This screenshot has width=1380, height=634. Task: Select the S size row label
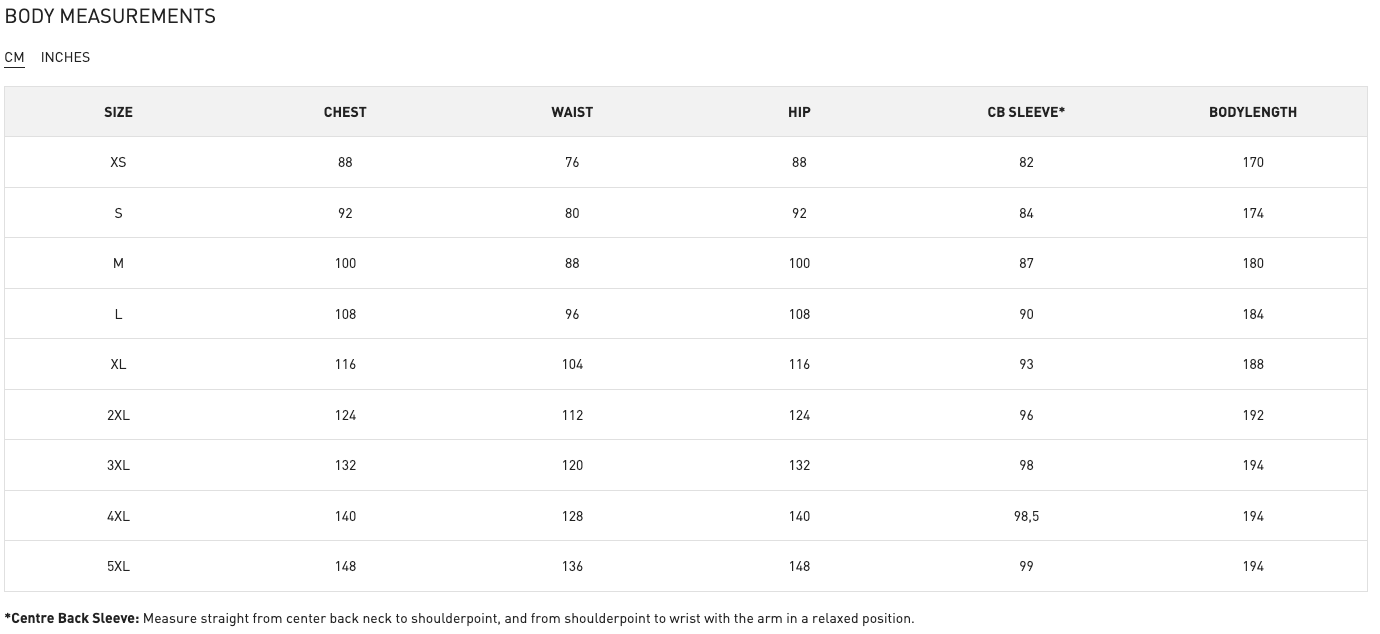coord(118,213)
